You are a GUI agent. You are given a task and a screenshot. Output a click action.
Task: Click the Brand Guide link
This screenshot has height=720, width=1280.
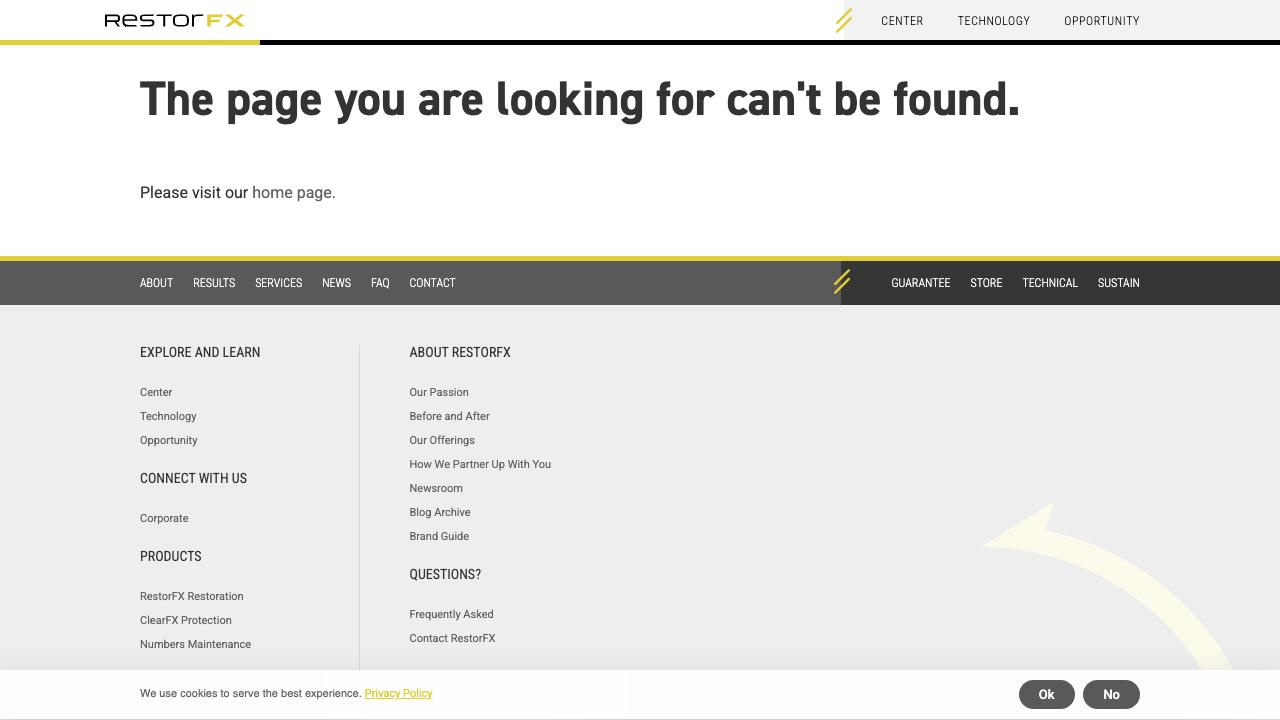coord(439,536)
